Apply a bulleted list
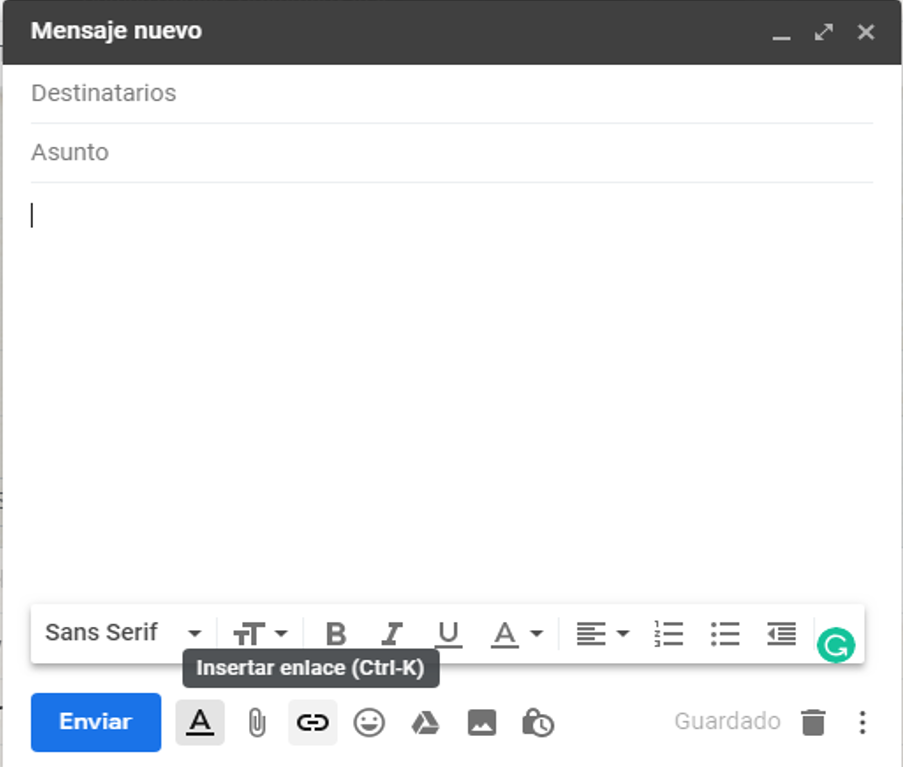This screenshot has width=903, height=767. [x=725, y=633]
